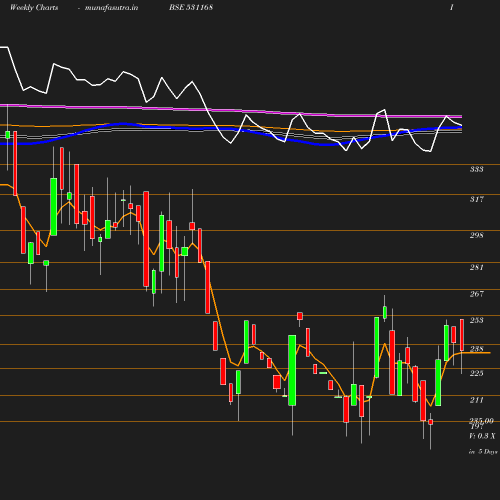This screenshot has width=500, height=500.
Task: Click the 267 price level label
Action: point(477,294)
